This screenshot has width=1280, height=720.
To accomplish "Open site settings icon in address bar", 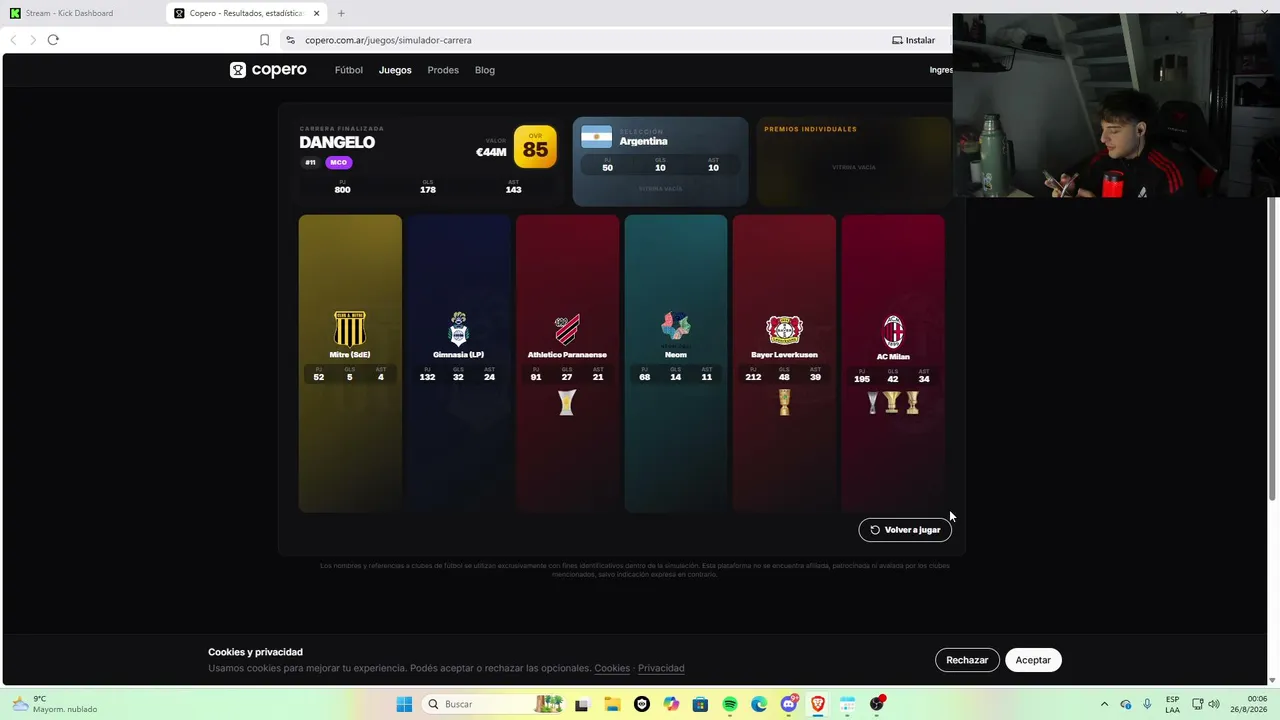I will (290, 40).
